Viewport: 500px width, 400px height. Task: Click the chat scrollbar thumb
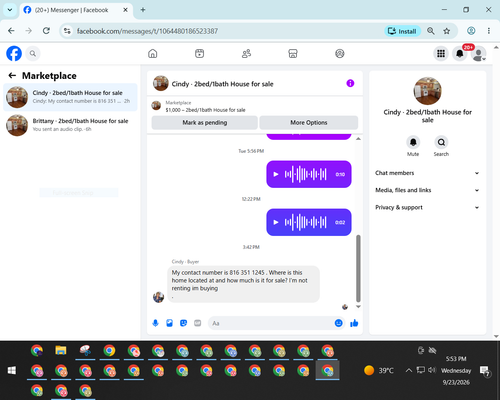point(358,268)
